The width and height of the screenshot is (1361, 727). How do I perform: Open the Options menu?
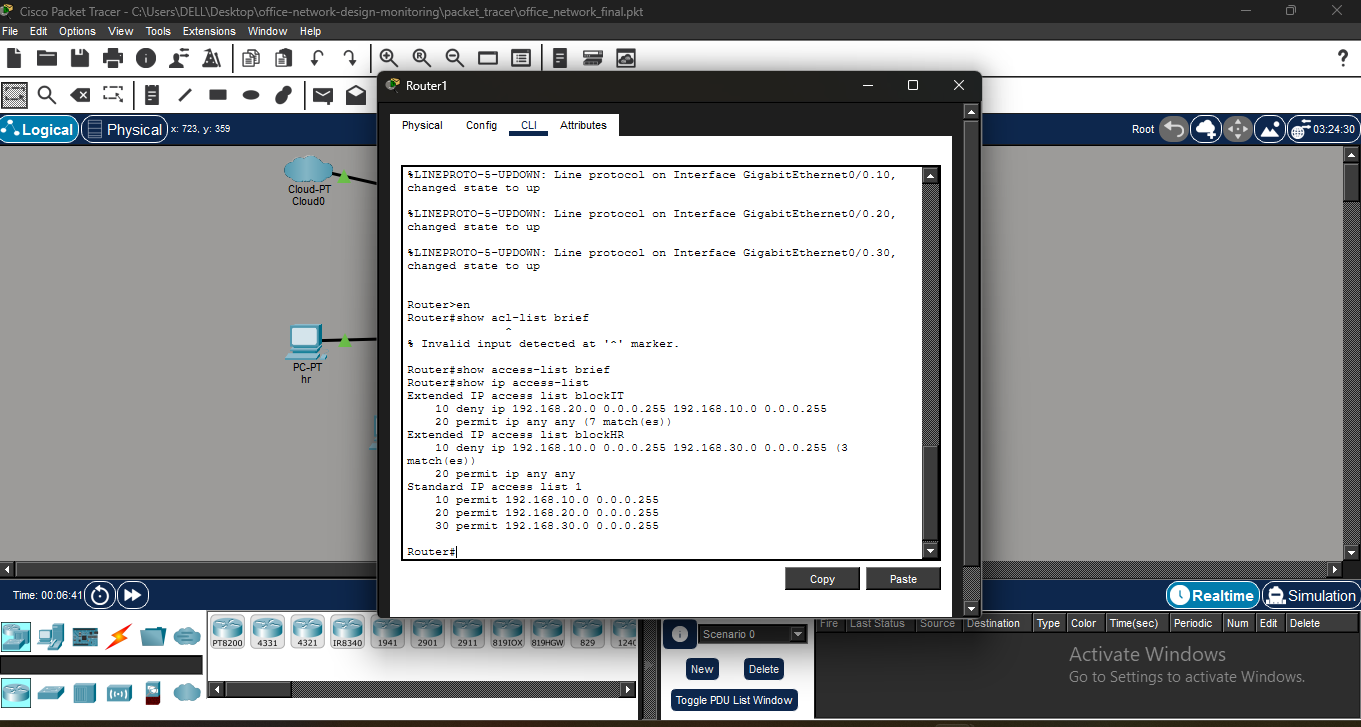coord(77,31)
